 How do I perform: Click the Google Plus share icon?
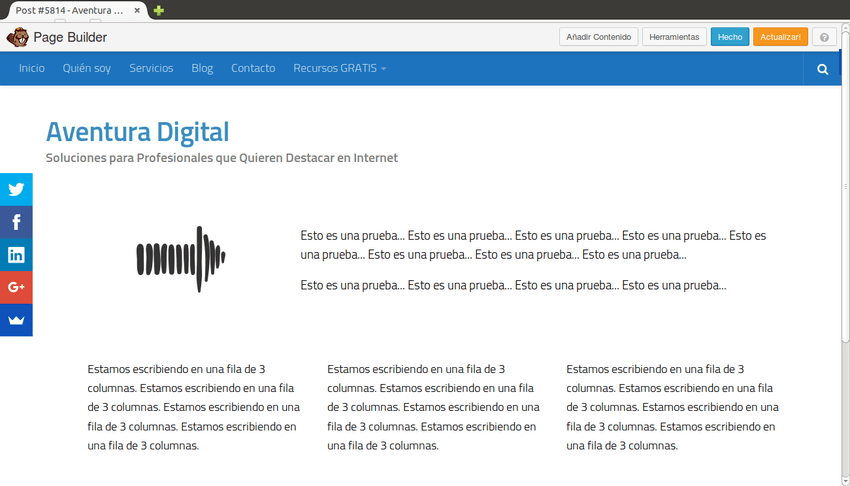16,287
